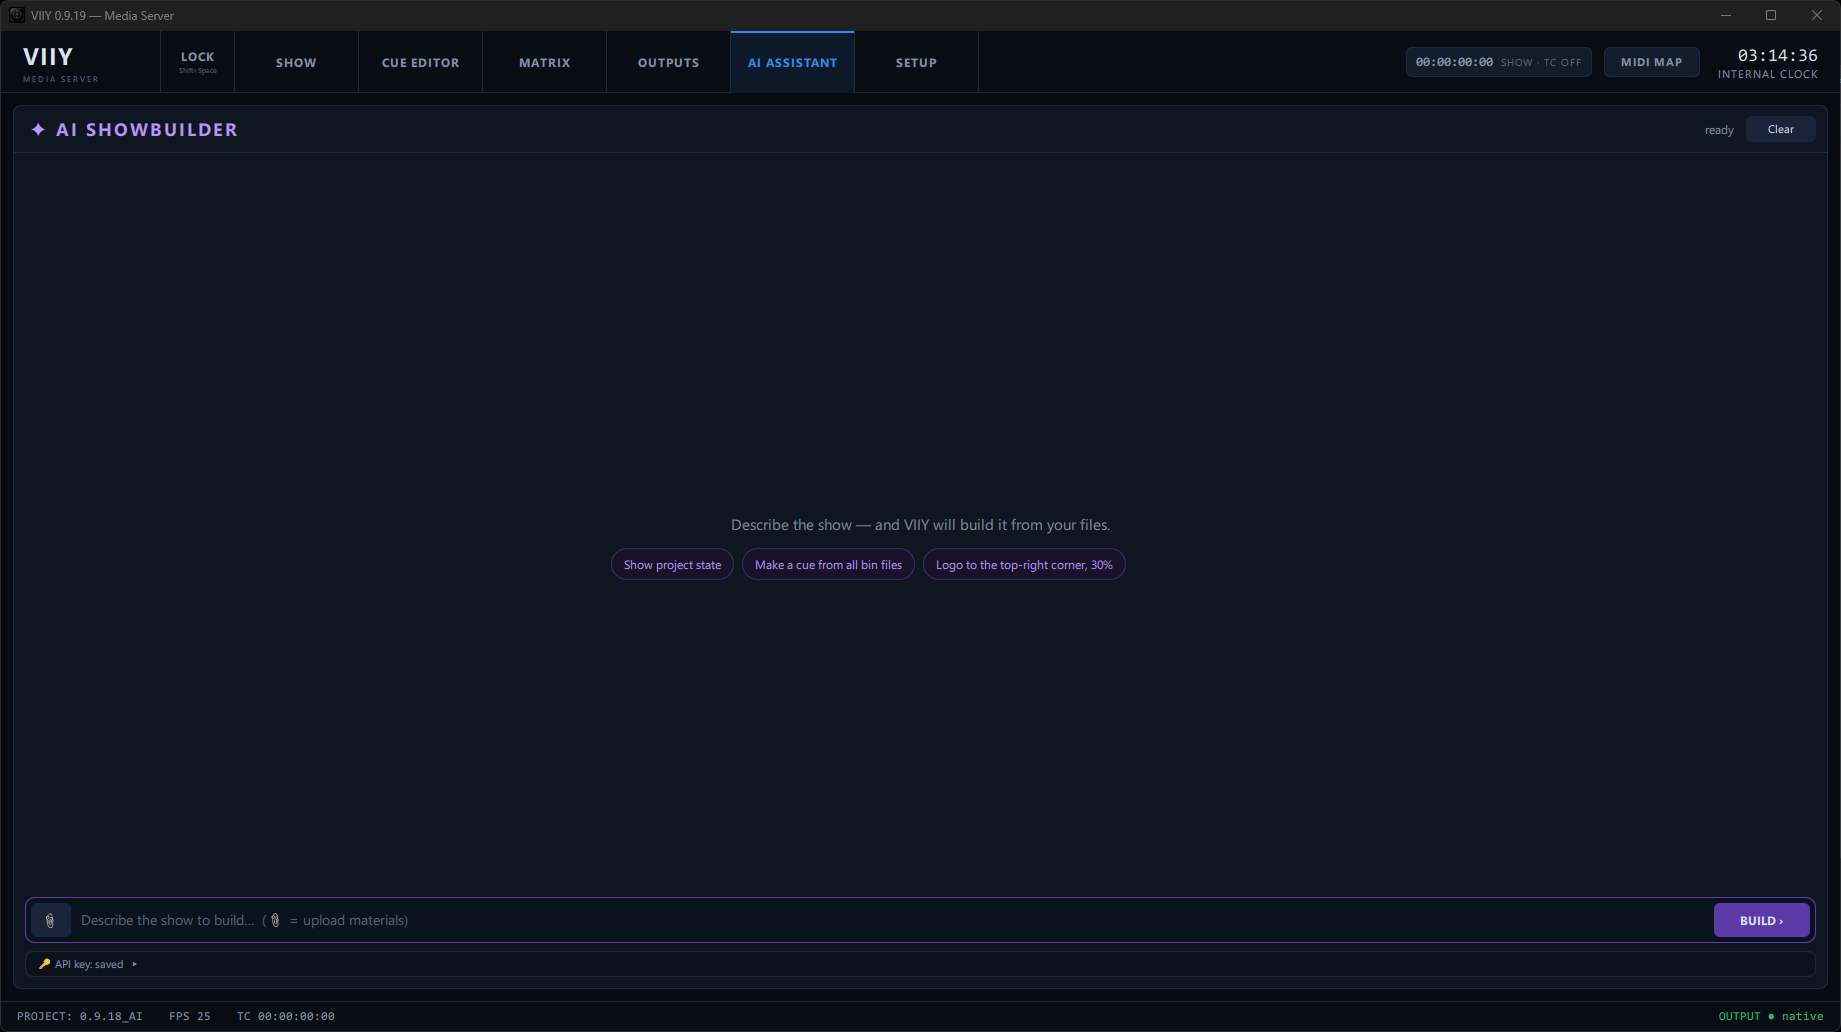Click the VIIY app icon in title bar
The image size is (1841, 1032).
coord(16,15)
